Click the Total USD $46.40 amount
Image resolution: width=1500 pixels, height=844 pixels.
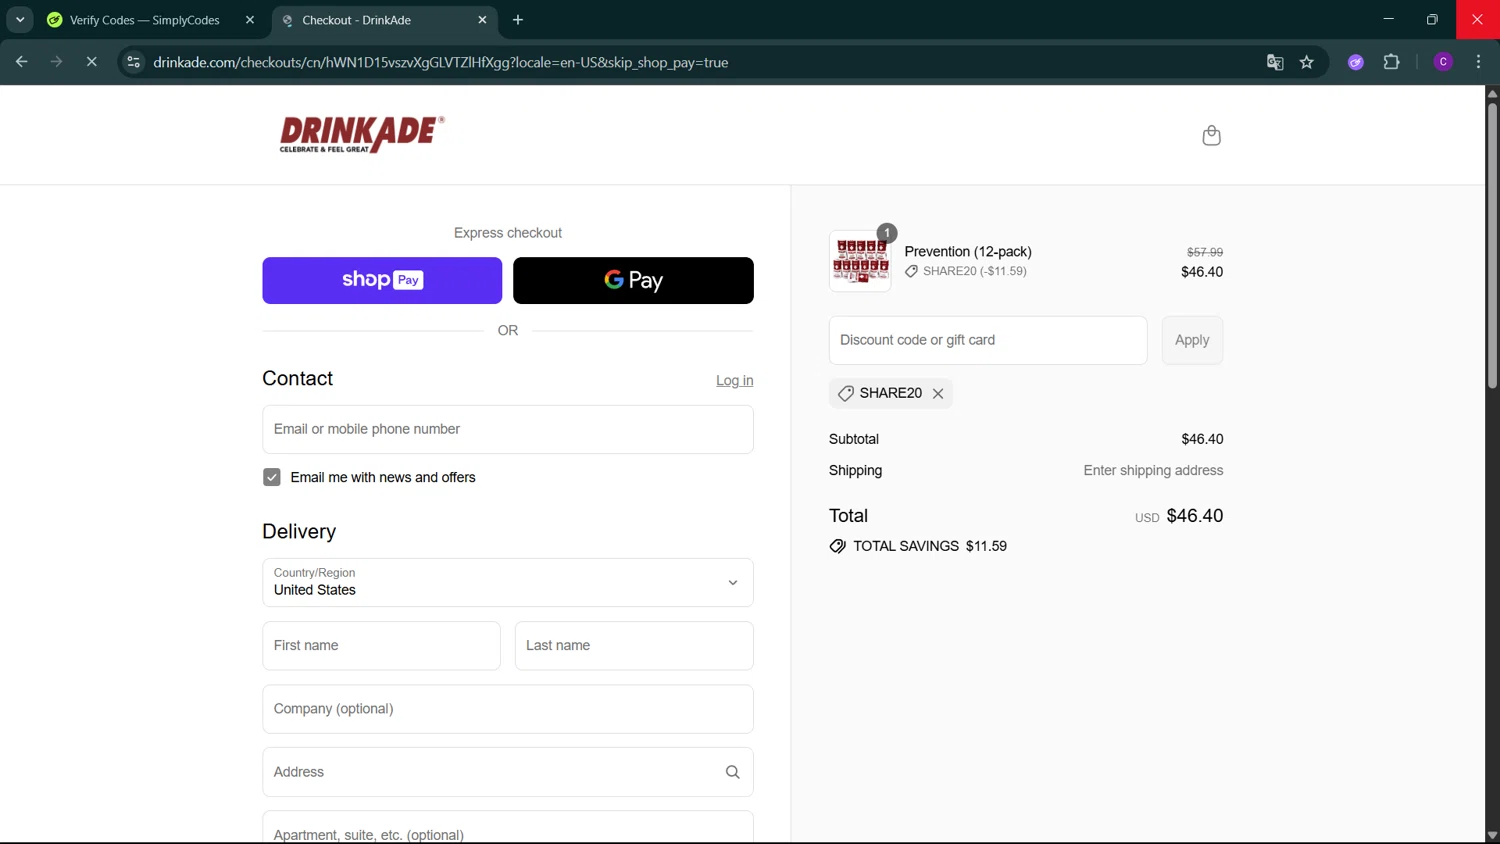[1195, 516]
